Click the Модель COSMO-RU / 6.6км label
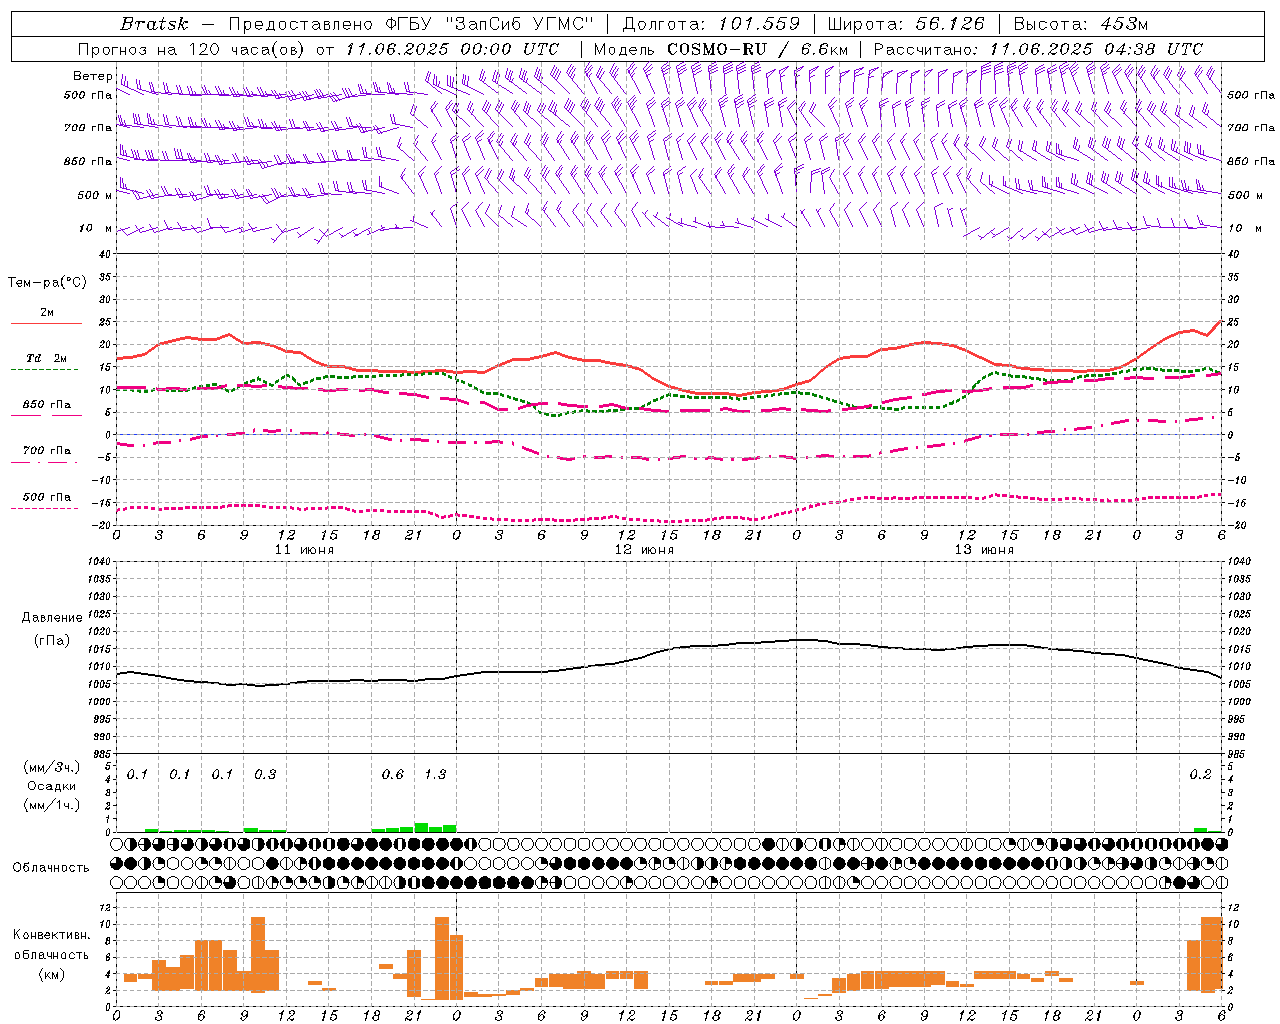This screenshot has height=1024, width=1280. tap(721, 49)
